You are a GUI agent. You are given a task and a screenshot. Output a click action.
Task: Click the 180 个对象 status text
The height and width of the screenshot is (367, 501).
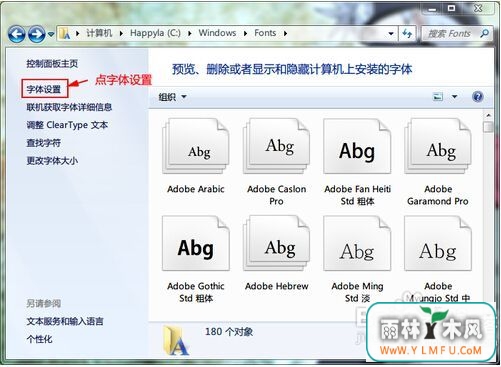(x=229, y=332)
